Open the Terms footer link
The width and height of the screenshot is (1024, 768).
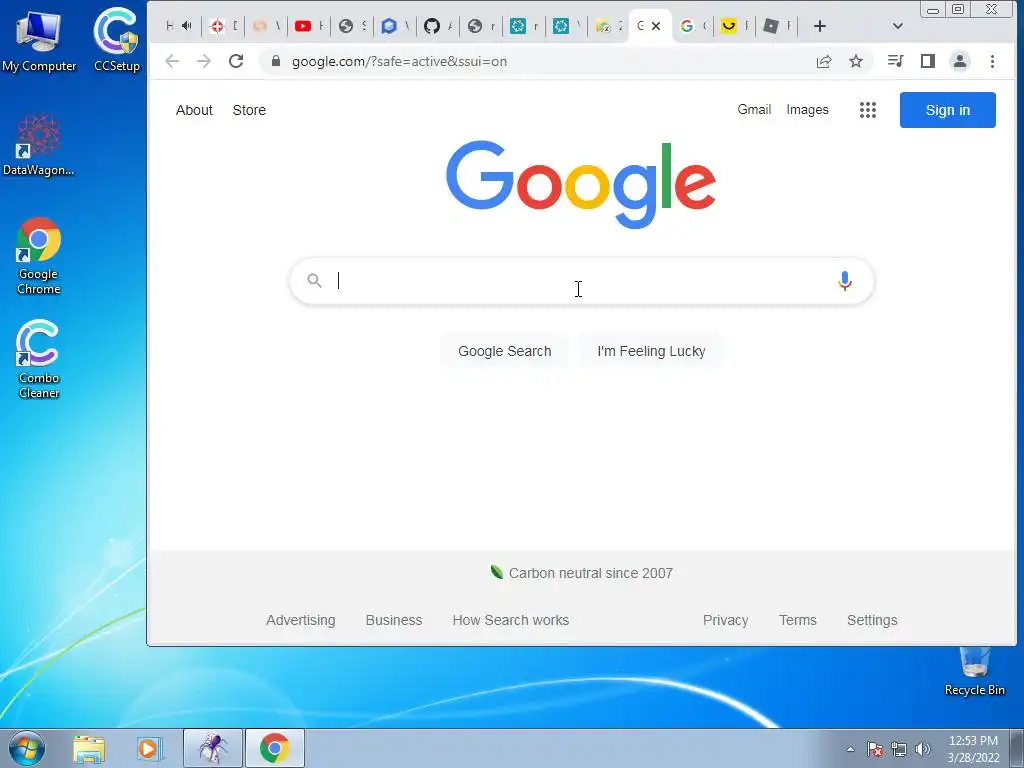(x=797, y=620)
